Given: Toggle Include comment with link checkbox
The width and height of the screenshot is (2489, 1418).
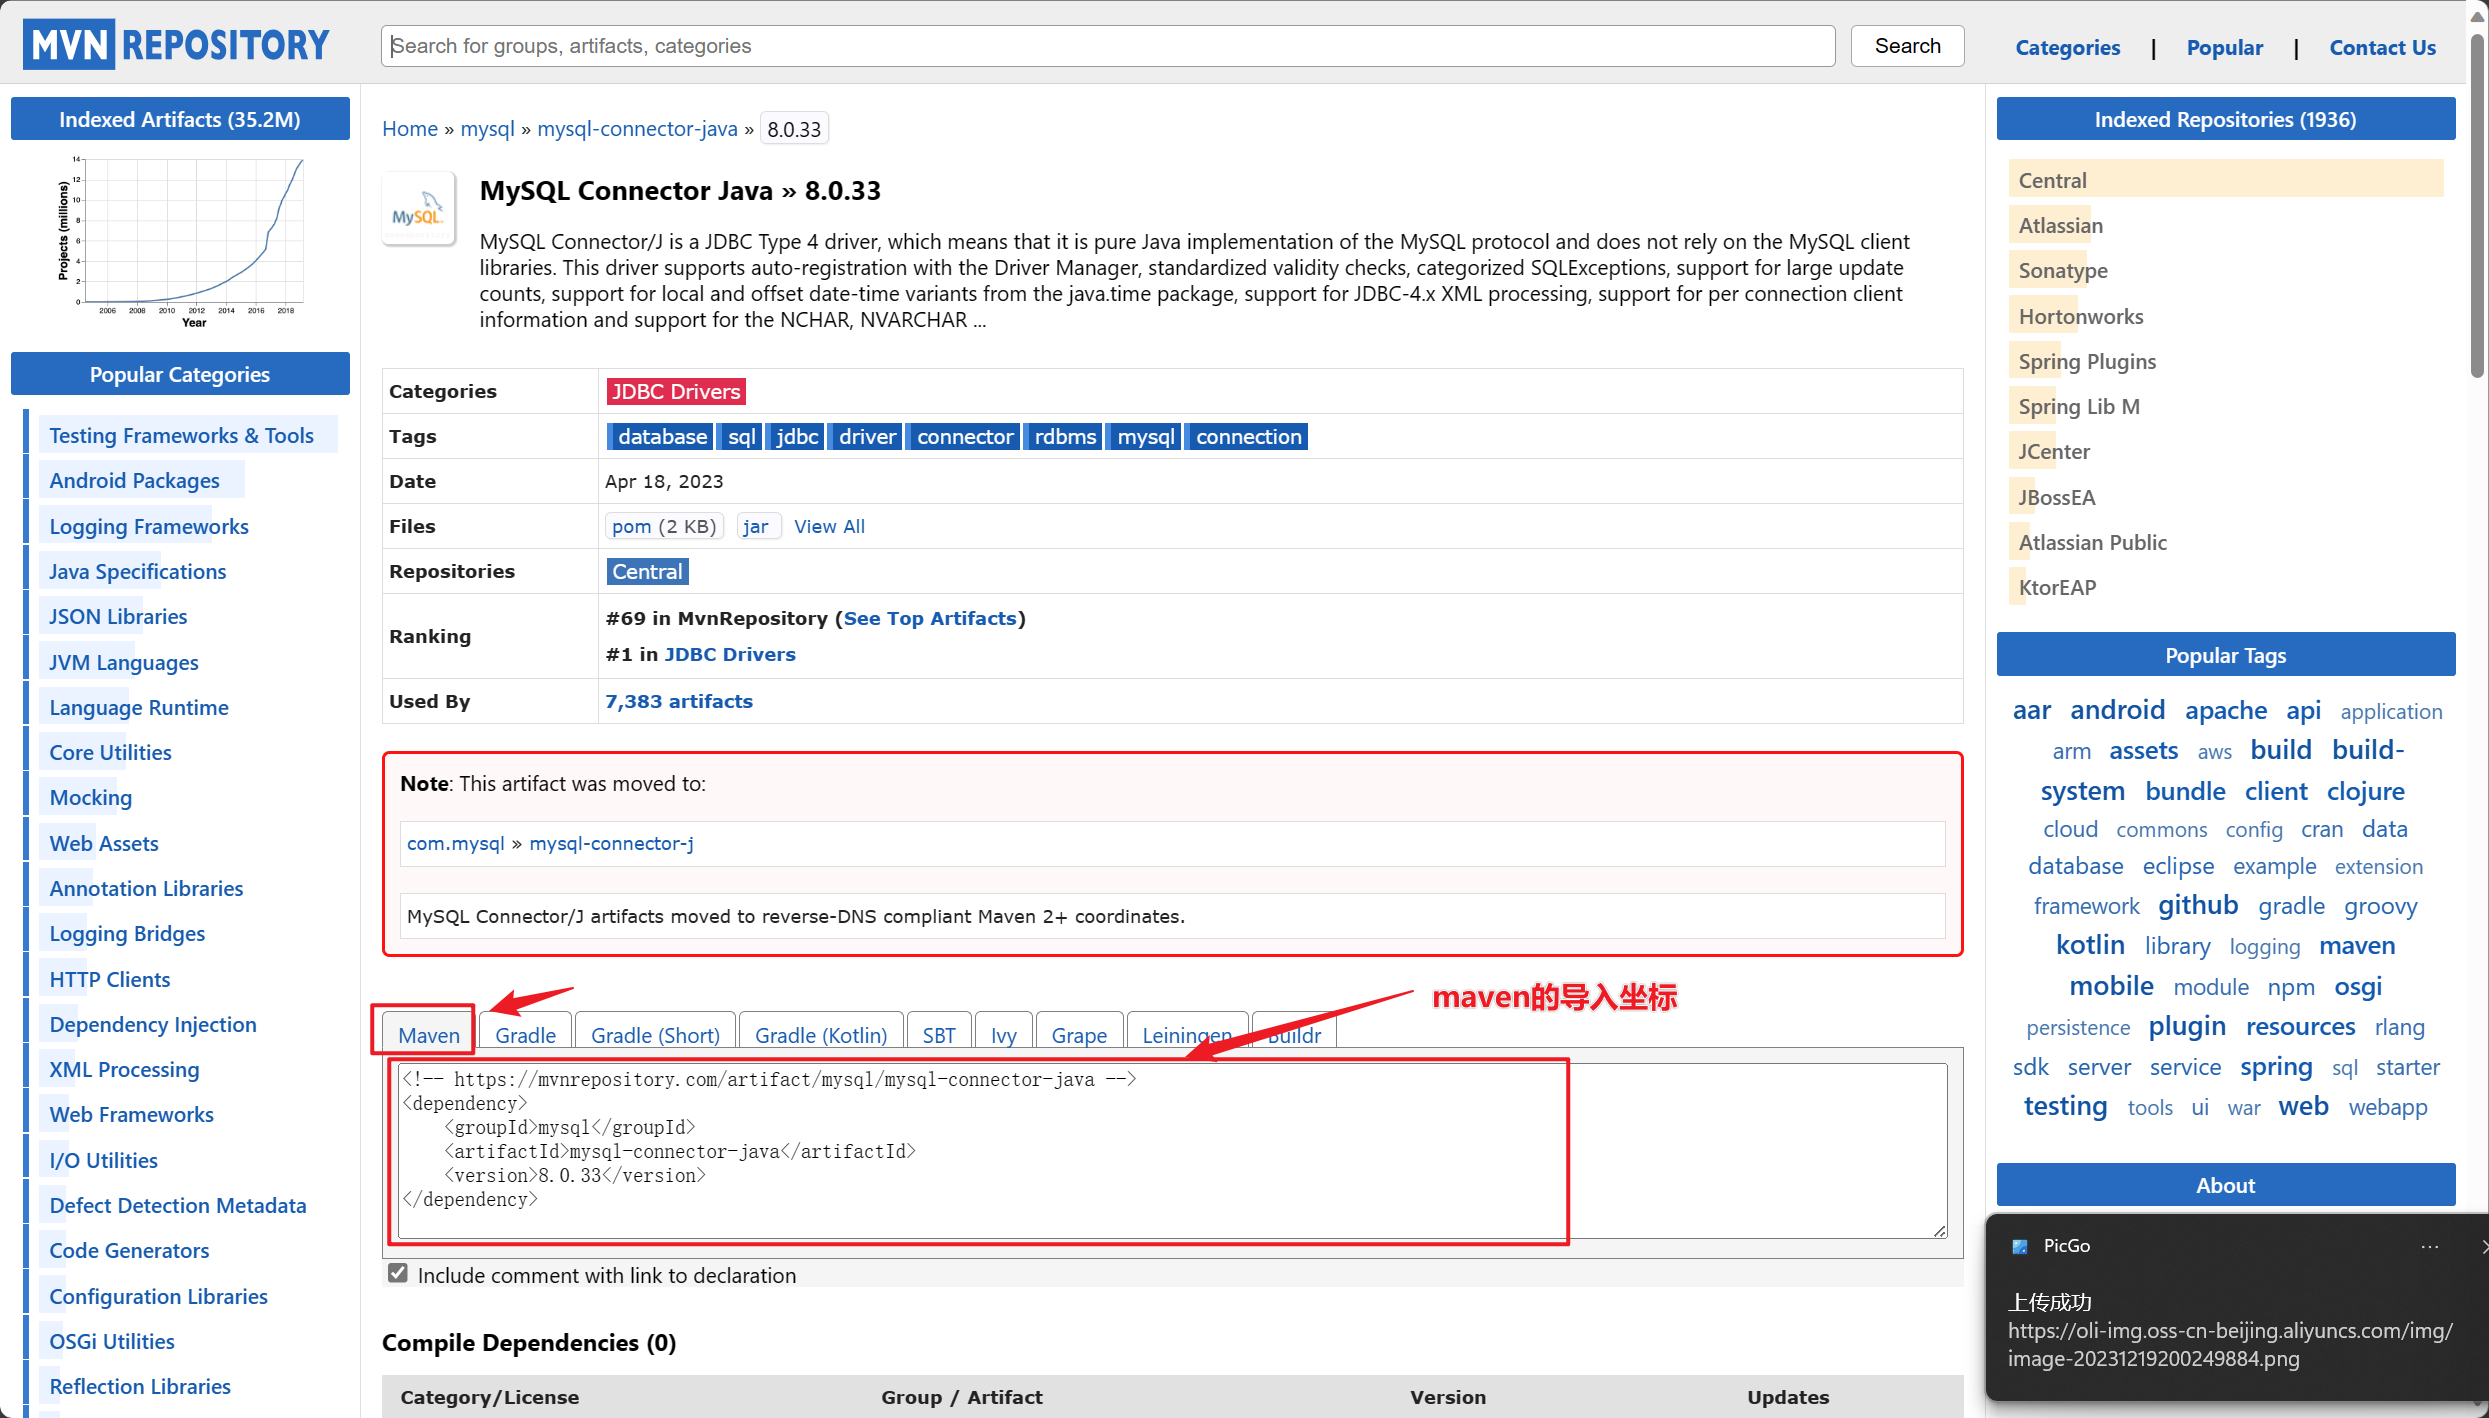Looking at the screenshot, I should coord(398,1273).
